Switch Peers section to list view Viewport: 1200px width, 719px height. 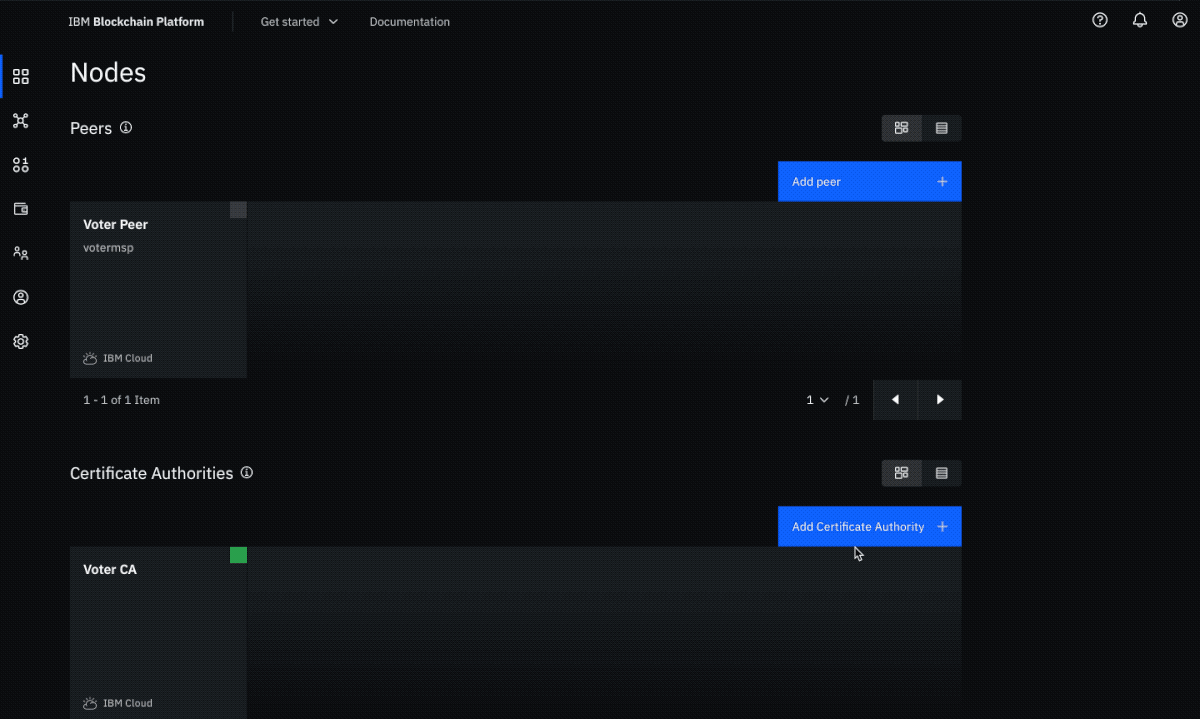pos(941,128)
